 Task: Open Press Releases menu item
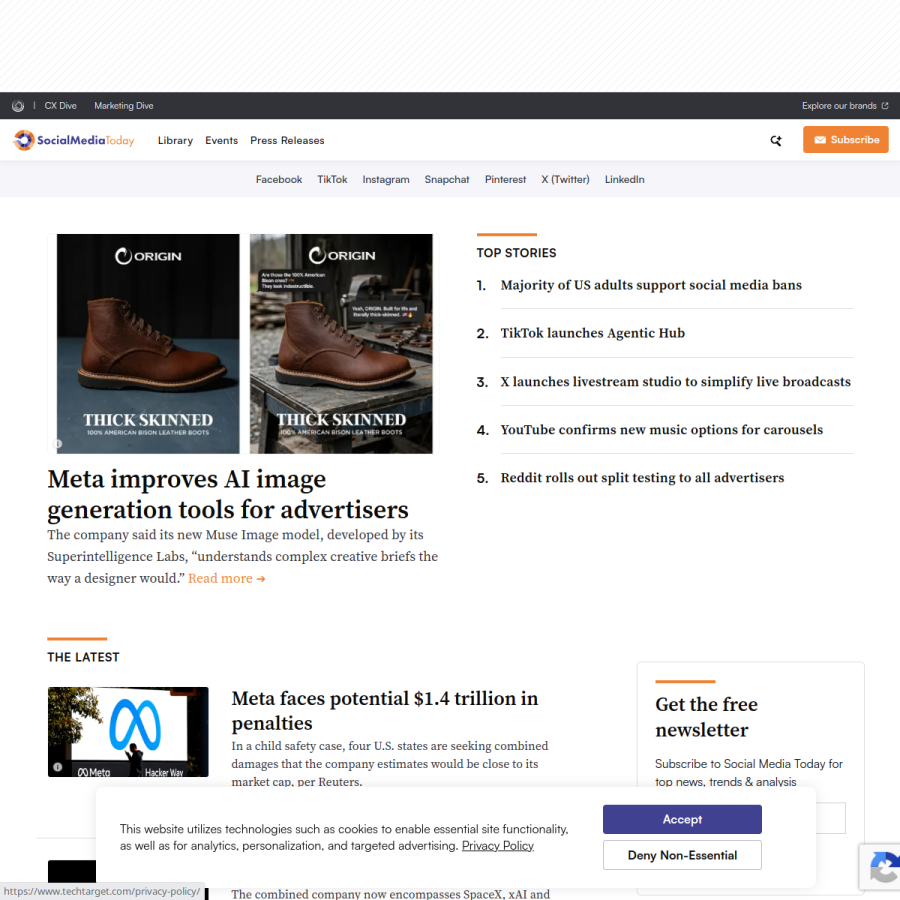pos(288,141)
